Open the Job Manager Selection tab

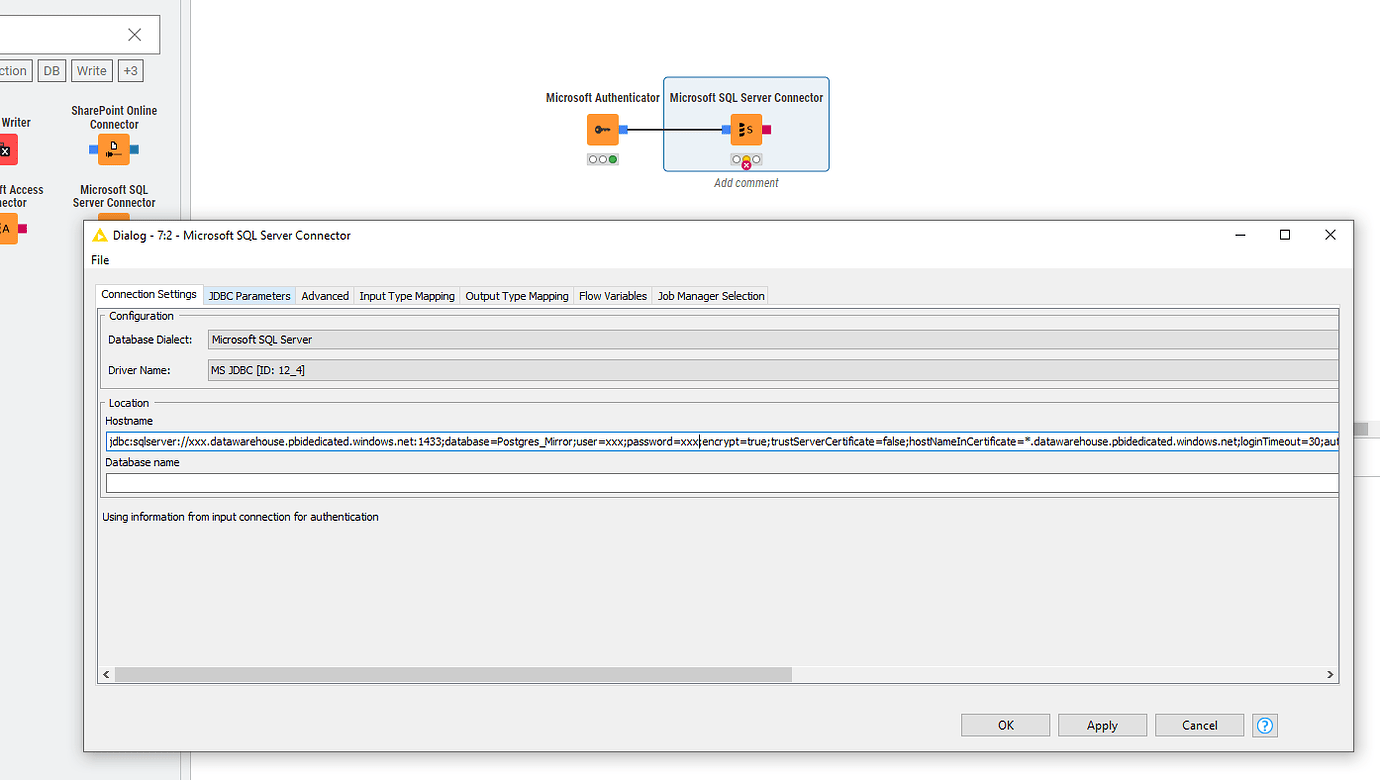point(710,295)
